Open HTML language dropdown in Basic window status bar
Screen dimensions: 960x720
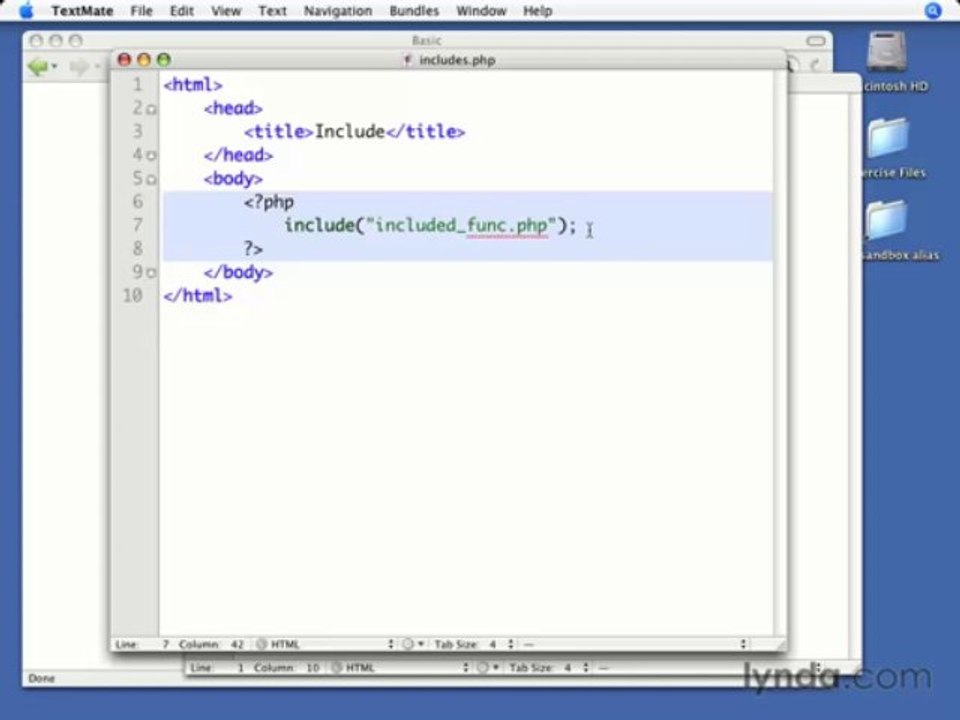tap(401, 667)
